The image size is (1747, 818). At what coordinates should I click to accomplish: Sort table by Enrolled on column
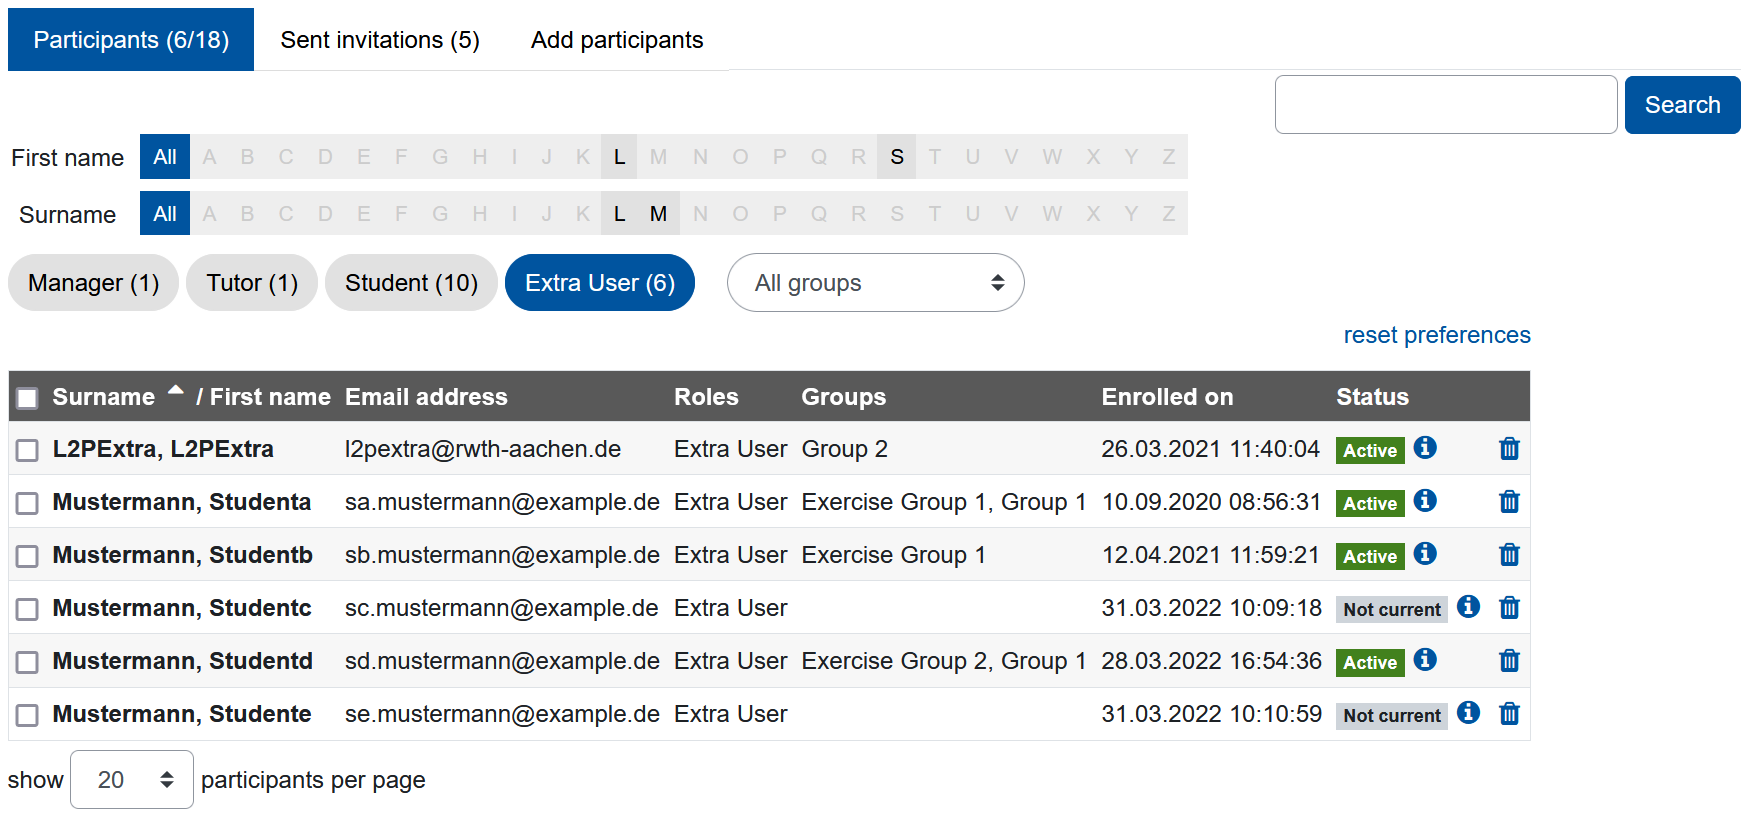pos(1167,397)
